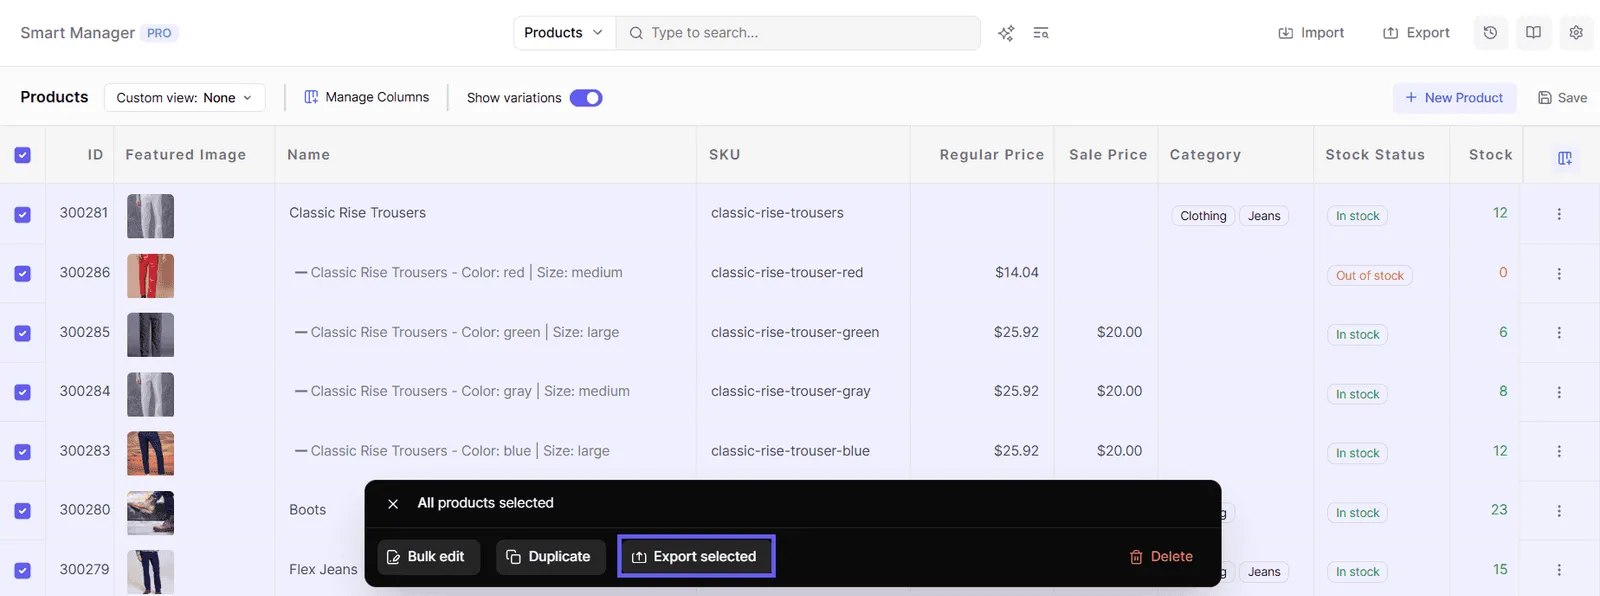Uncheck the row 300279 Flex Jeans checkbox

23,571
